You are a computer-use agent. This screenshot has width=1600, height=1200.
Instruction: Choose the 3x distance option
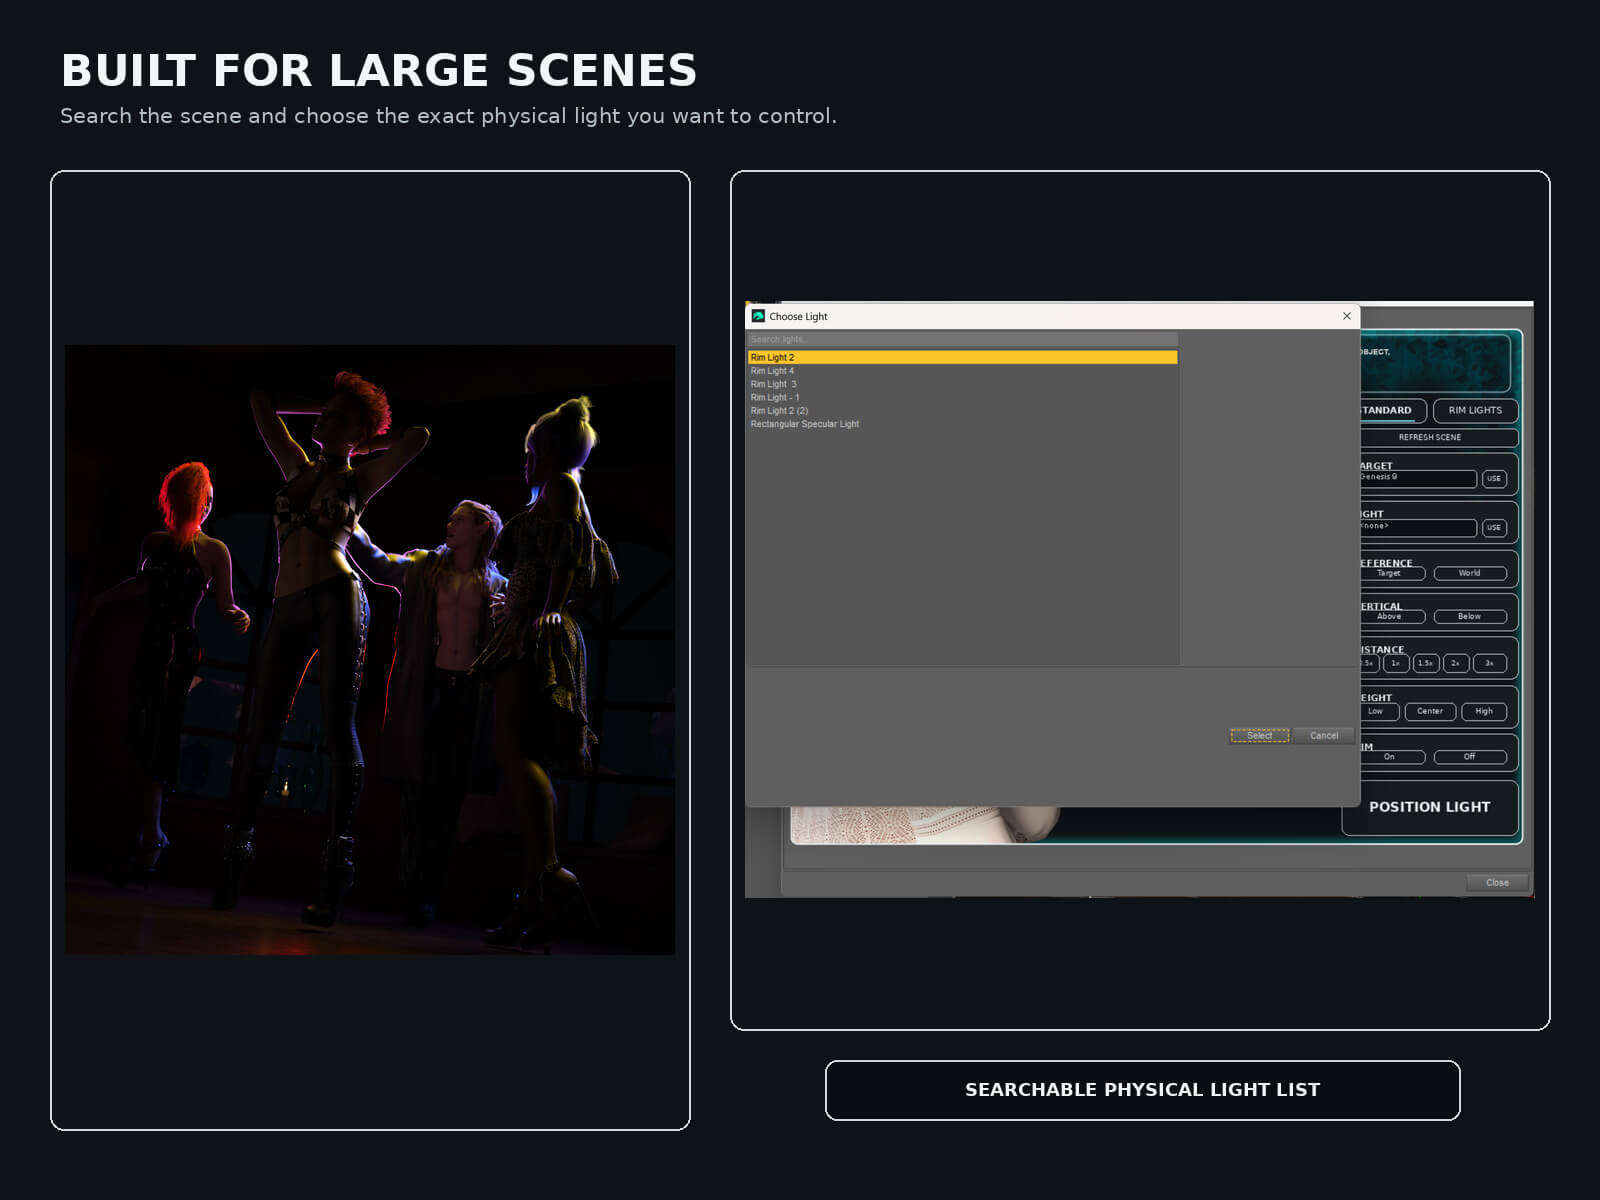tap(1490, 663)
